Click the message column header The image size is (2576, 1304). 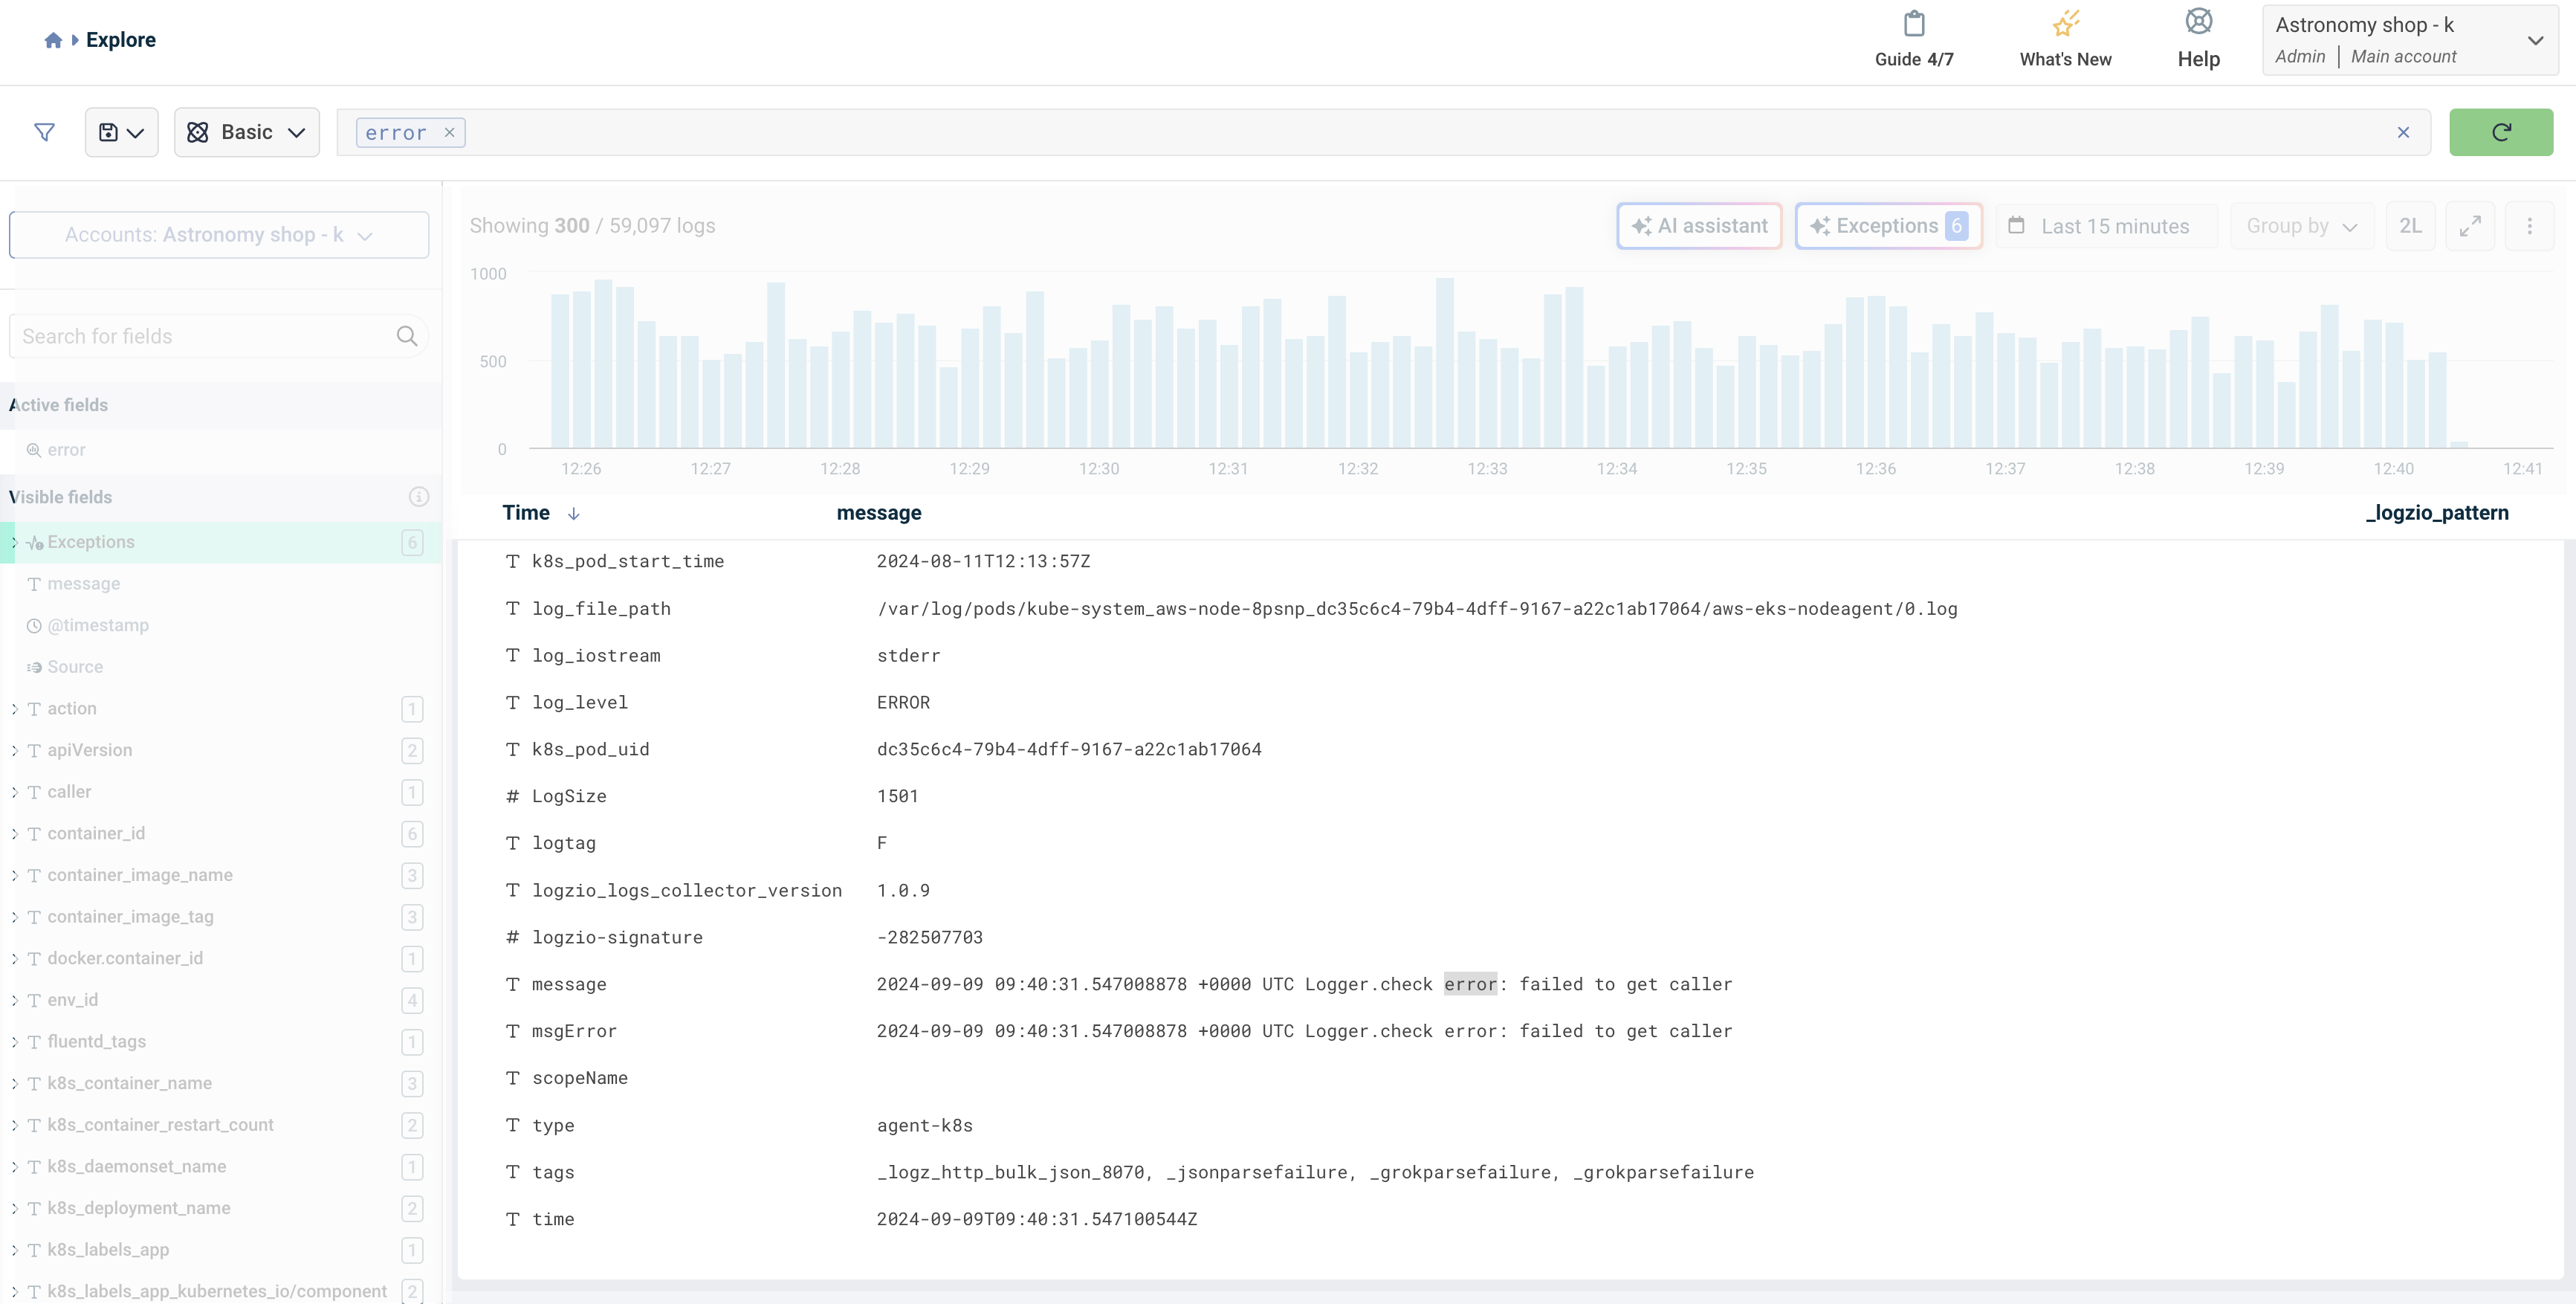pos(878,513)
